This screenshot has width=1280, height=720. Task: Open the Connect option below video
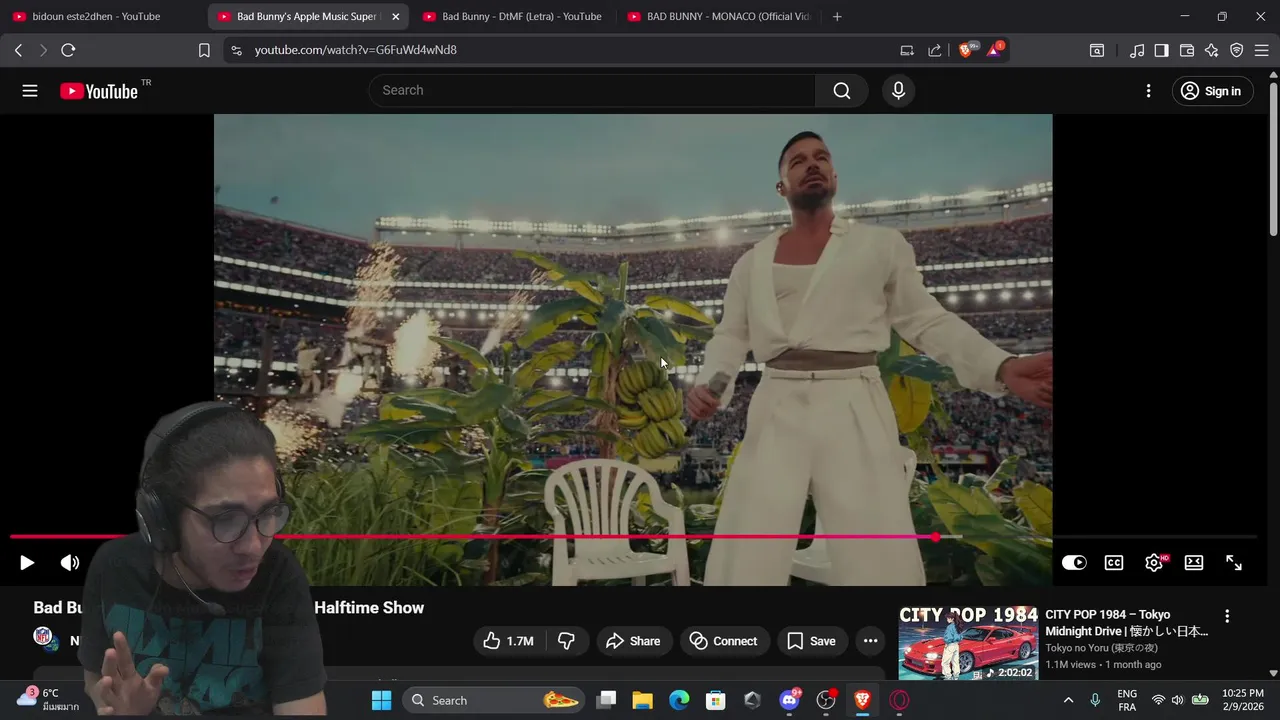pyautogui.click(x=724, y=641)
